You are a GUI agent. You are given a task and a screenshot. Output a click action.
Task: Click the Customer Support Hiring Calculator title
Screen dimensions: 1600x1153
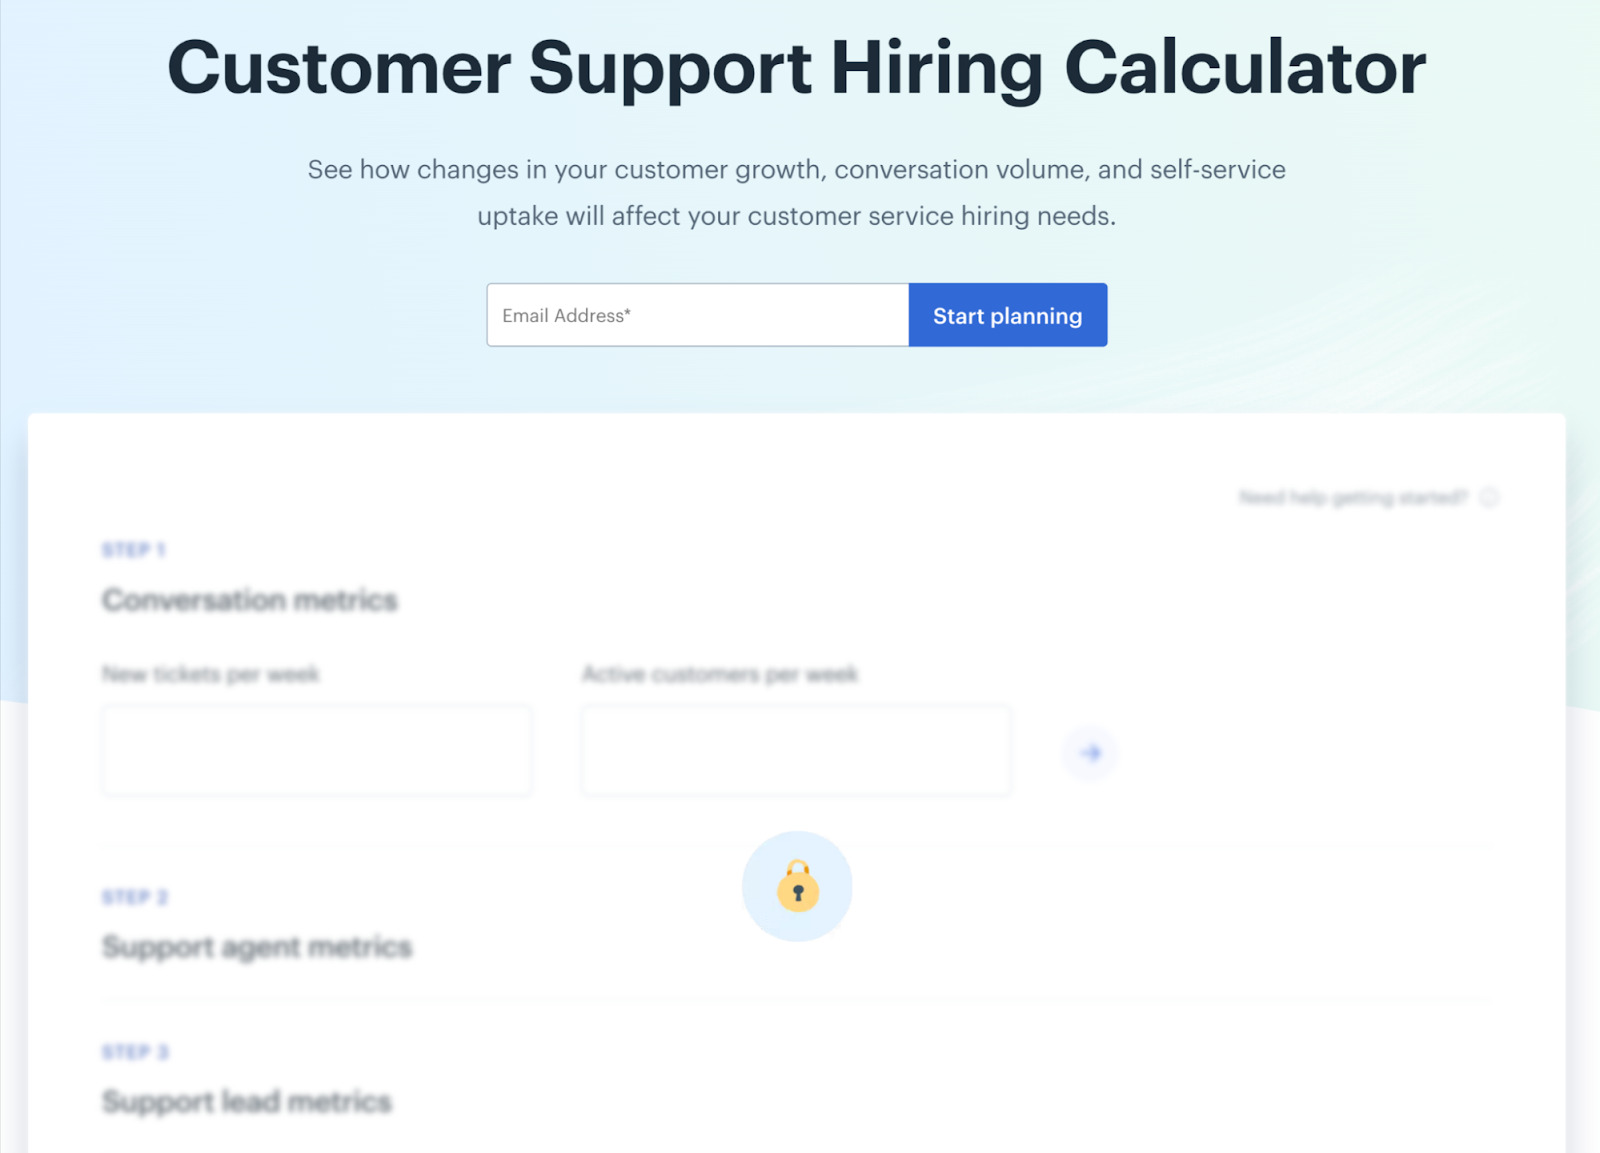click(797, 66)
